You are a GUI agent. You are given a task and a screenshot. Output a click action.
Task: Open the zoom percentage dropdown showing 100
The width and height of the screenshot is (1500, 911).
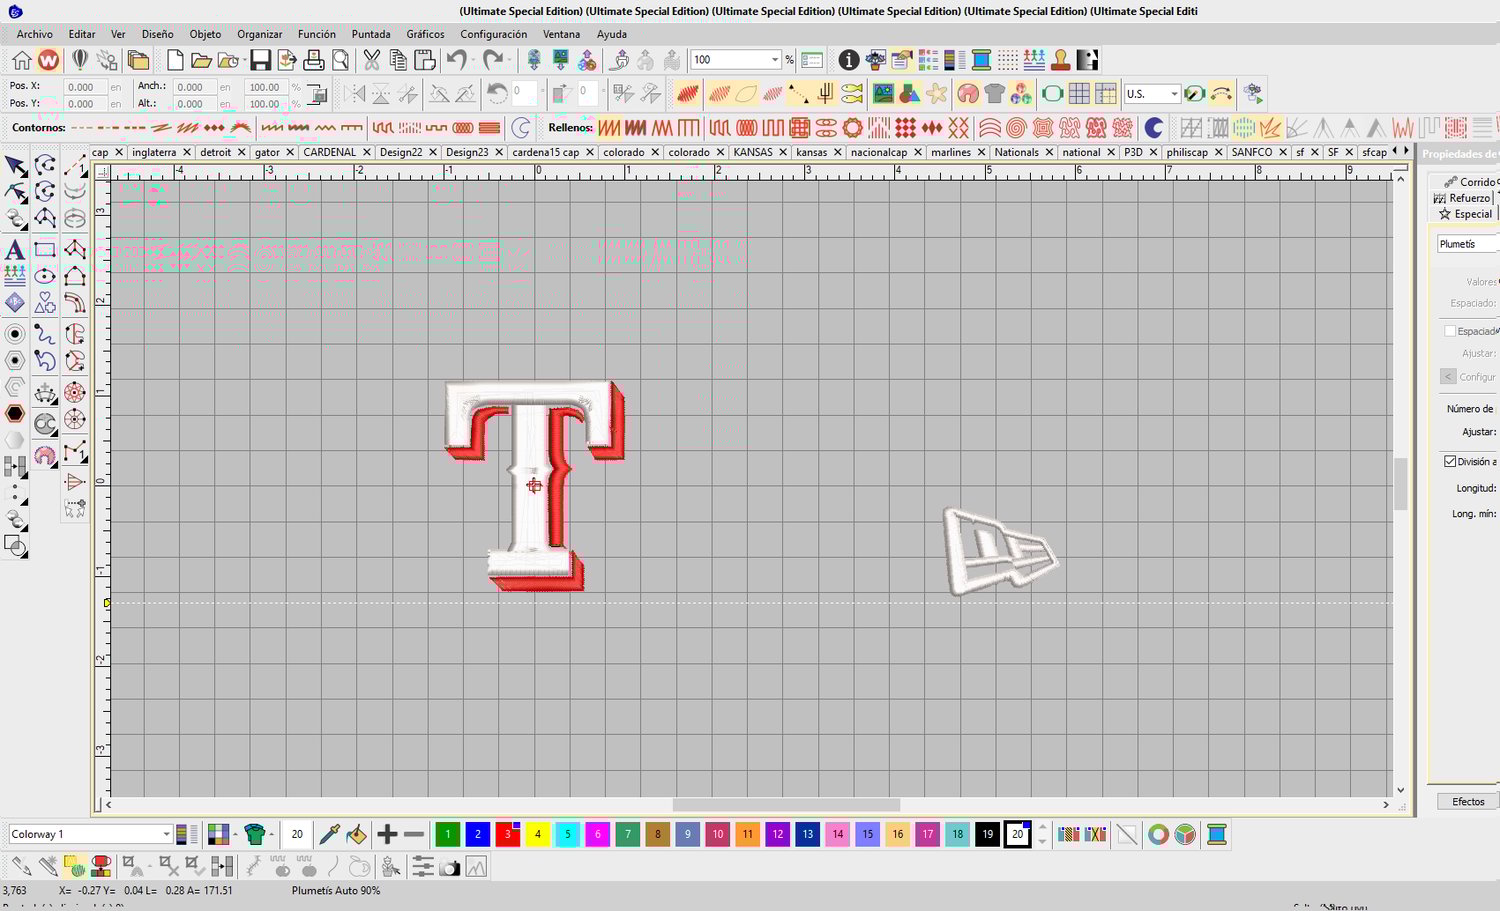(x=774, y=60)
